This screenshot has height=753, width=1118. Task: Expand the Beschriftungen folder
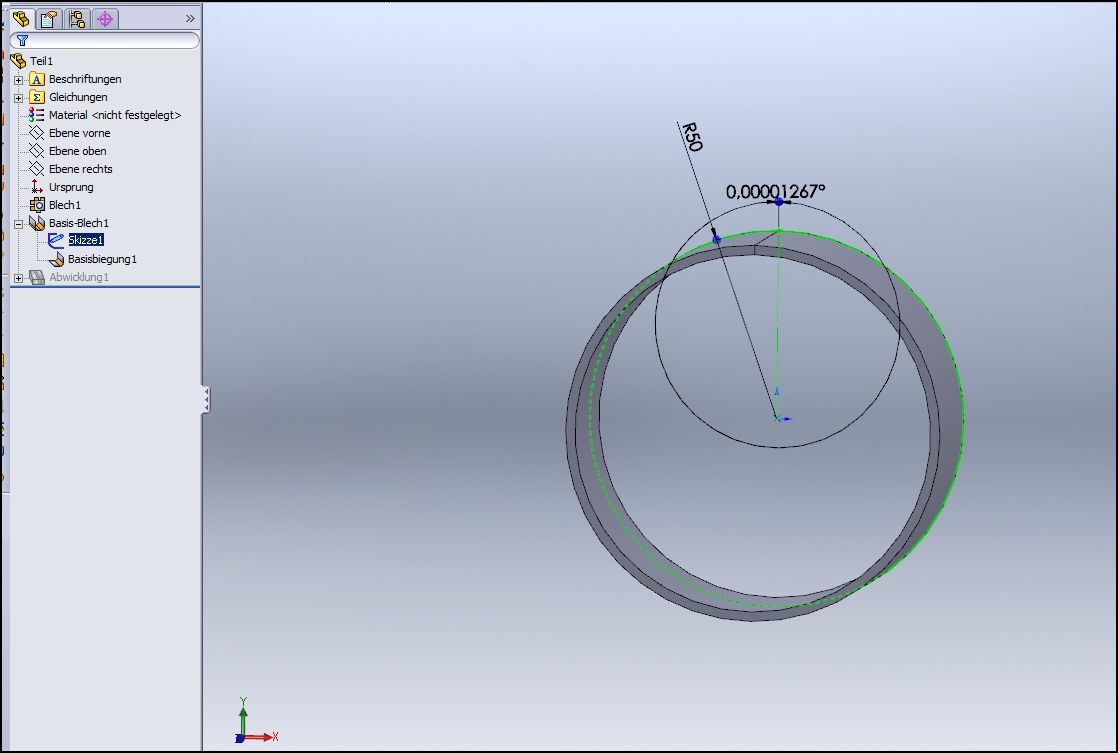(19, 80)
